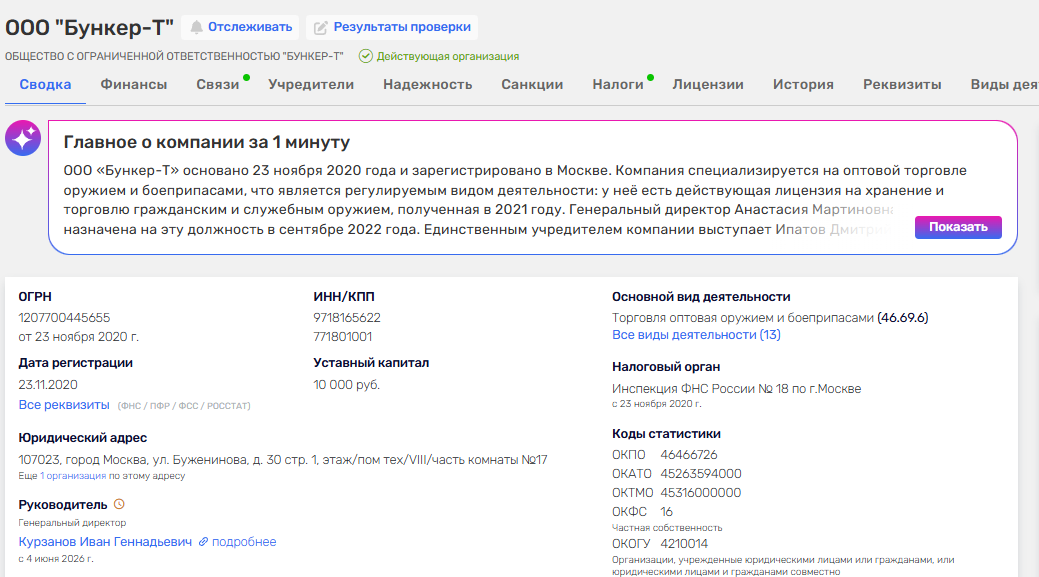
Task: Open the Все виды деятельности (13) link
Action: (696, 335)
